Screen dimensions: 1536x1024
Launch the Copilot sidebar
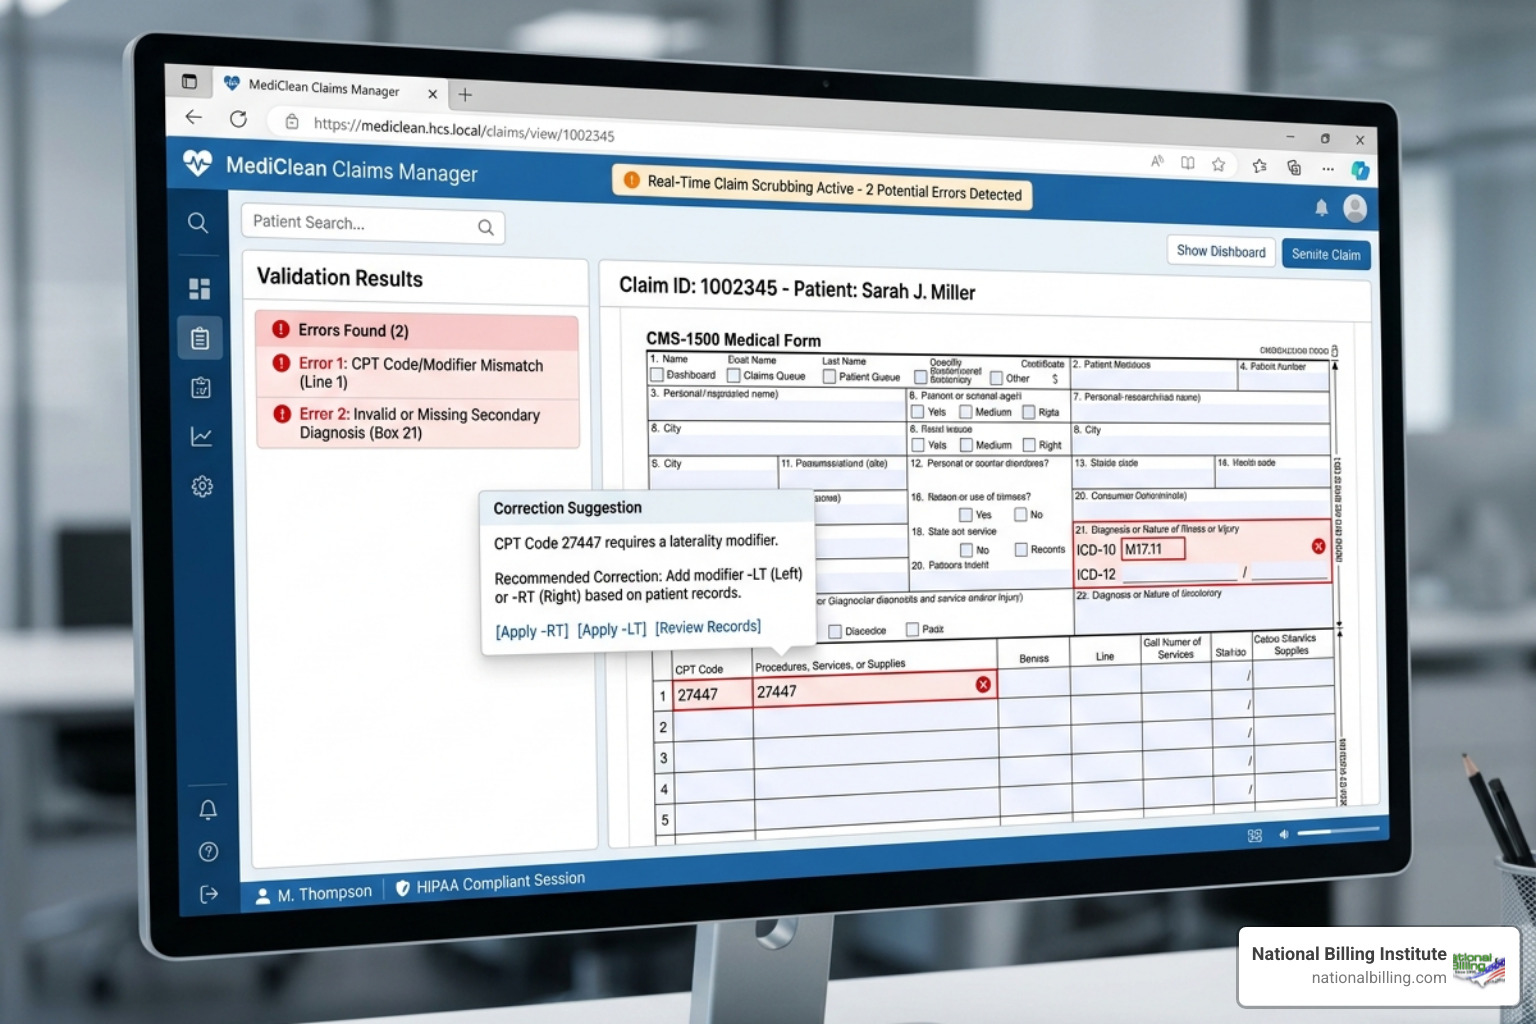pyautogui.click(x=1359, y=170)
